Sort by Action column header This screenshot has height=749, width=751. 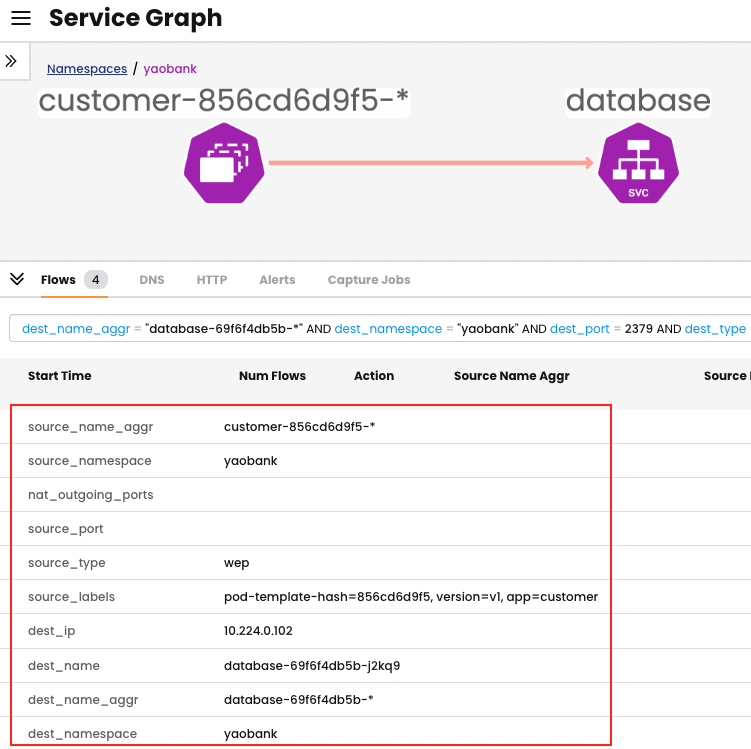[374, 376]
